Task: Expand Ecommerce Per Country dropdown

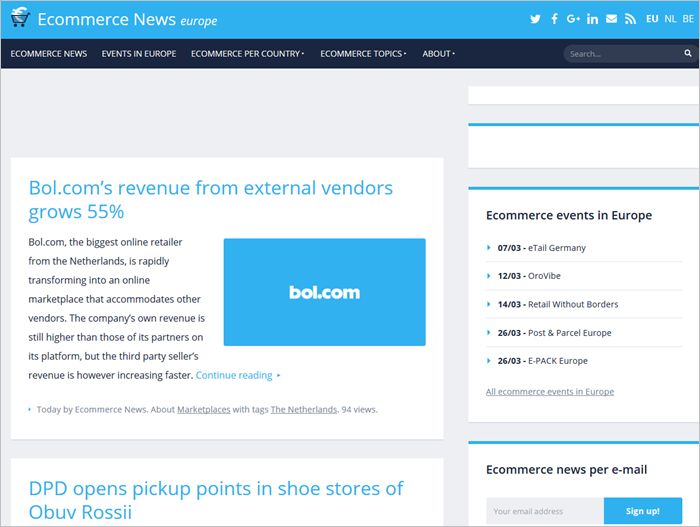Action: (247, 54)
